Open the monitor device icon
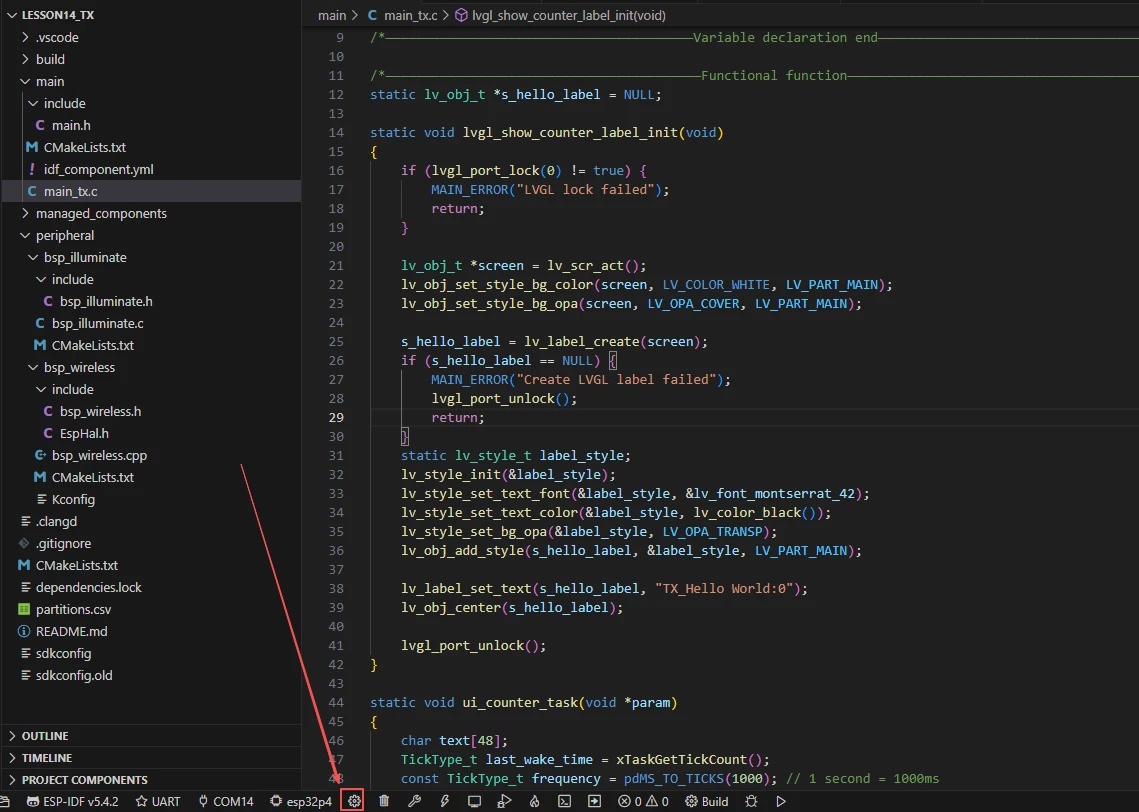This screenshot has width=1139, height=812. [474, 801]
